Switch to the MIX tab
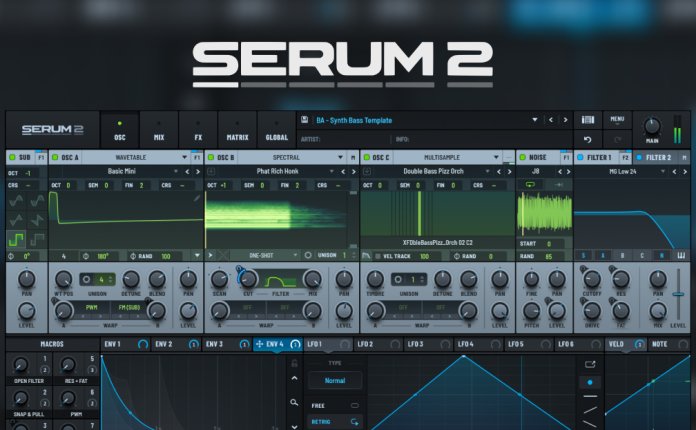Screen dimensions: 696x430 [x=159, y=130]
